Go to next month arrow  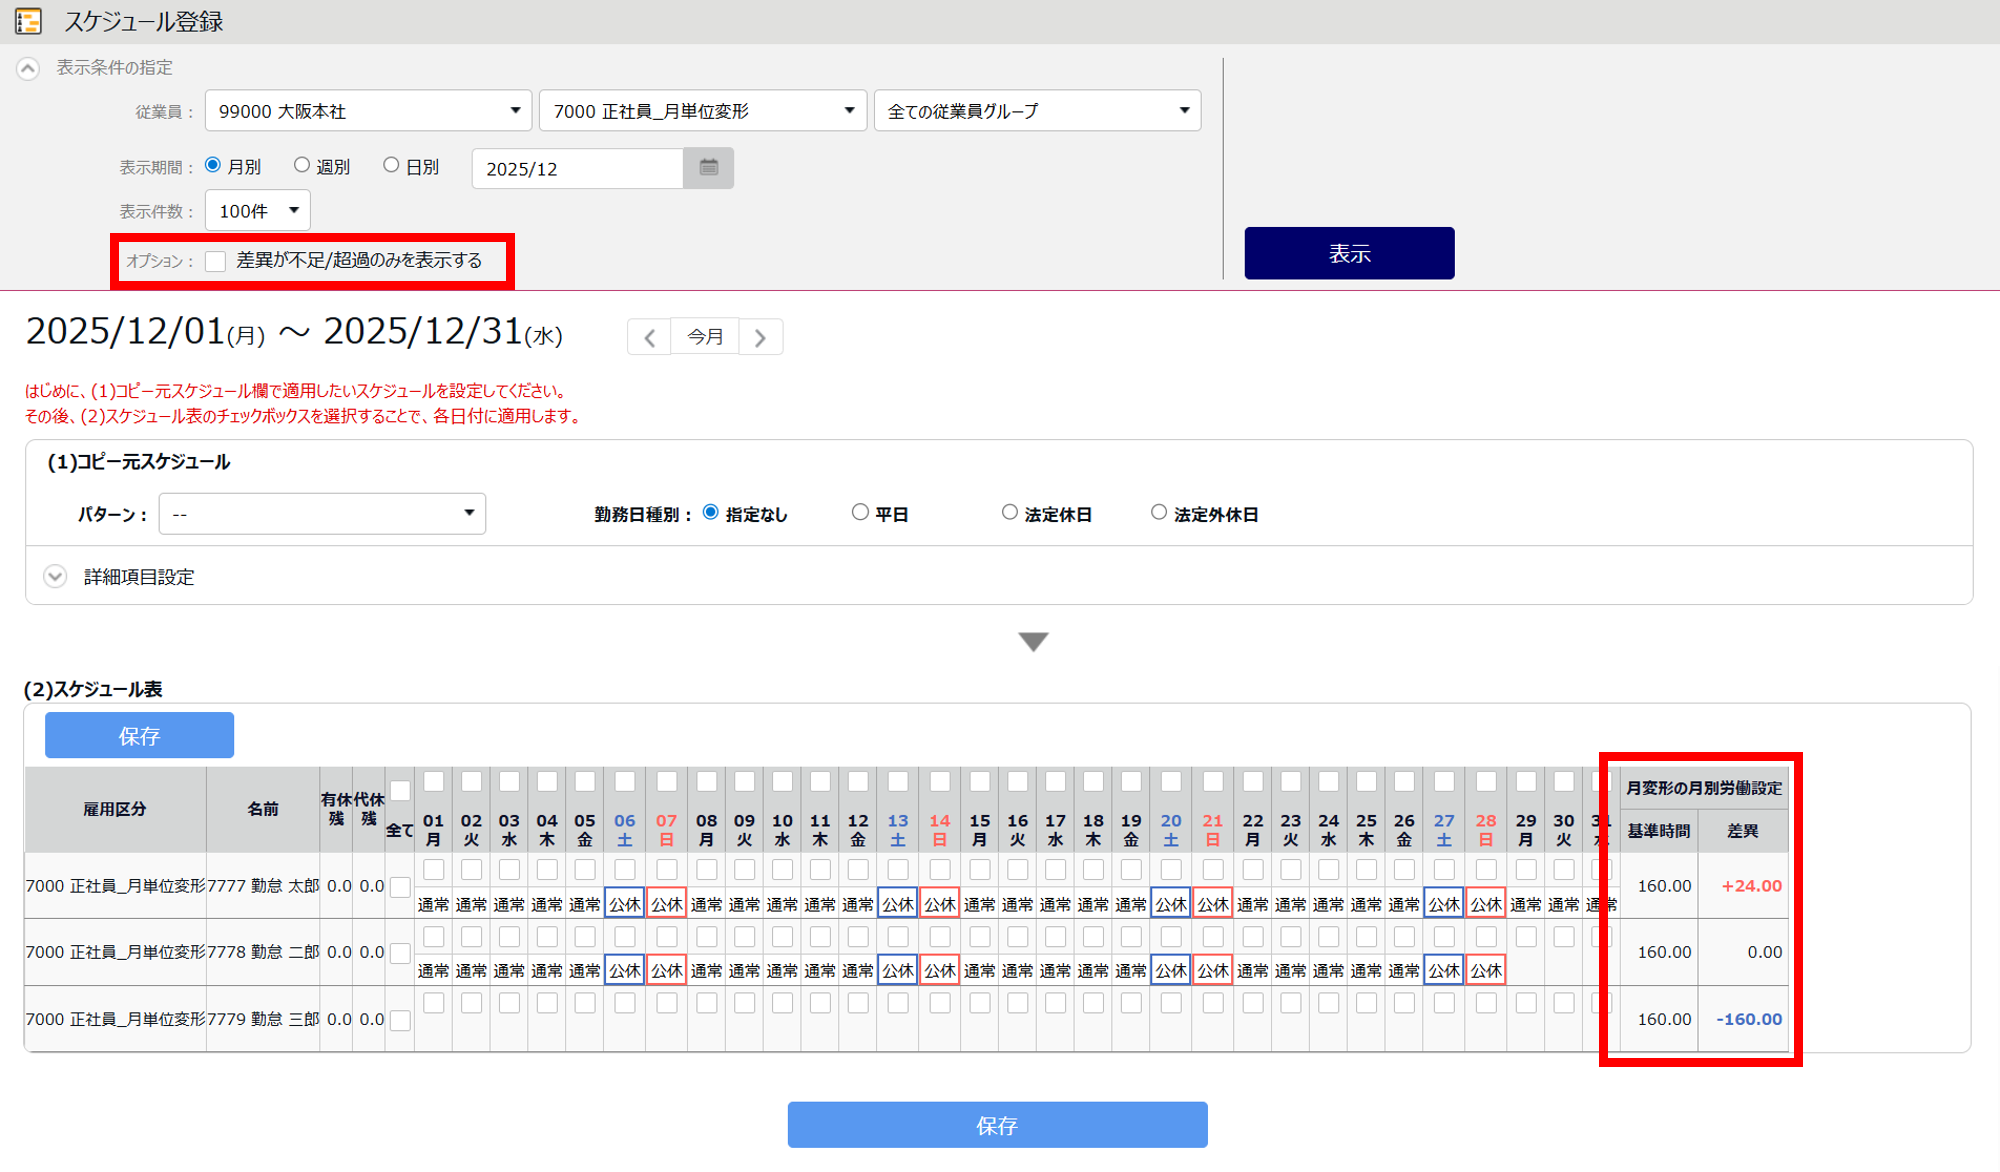coord(760,338)
